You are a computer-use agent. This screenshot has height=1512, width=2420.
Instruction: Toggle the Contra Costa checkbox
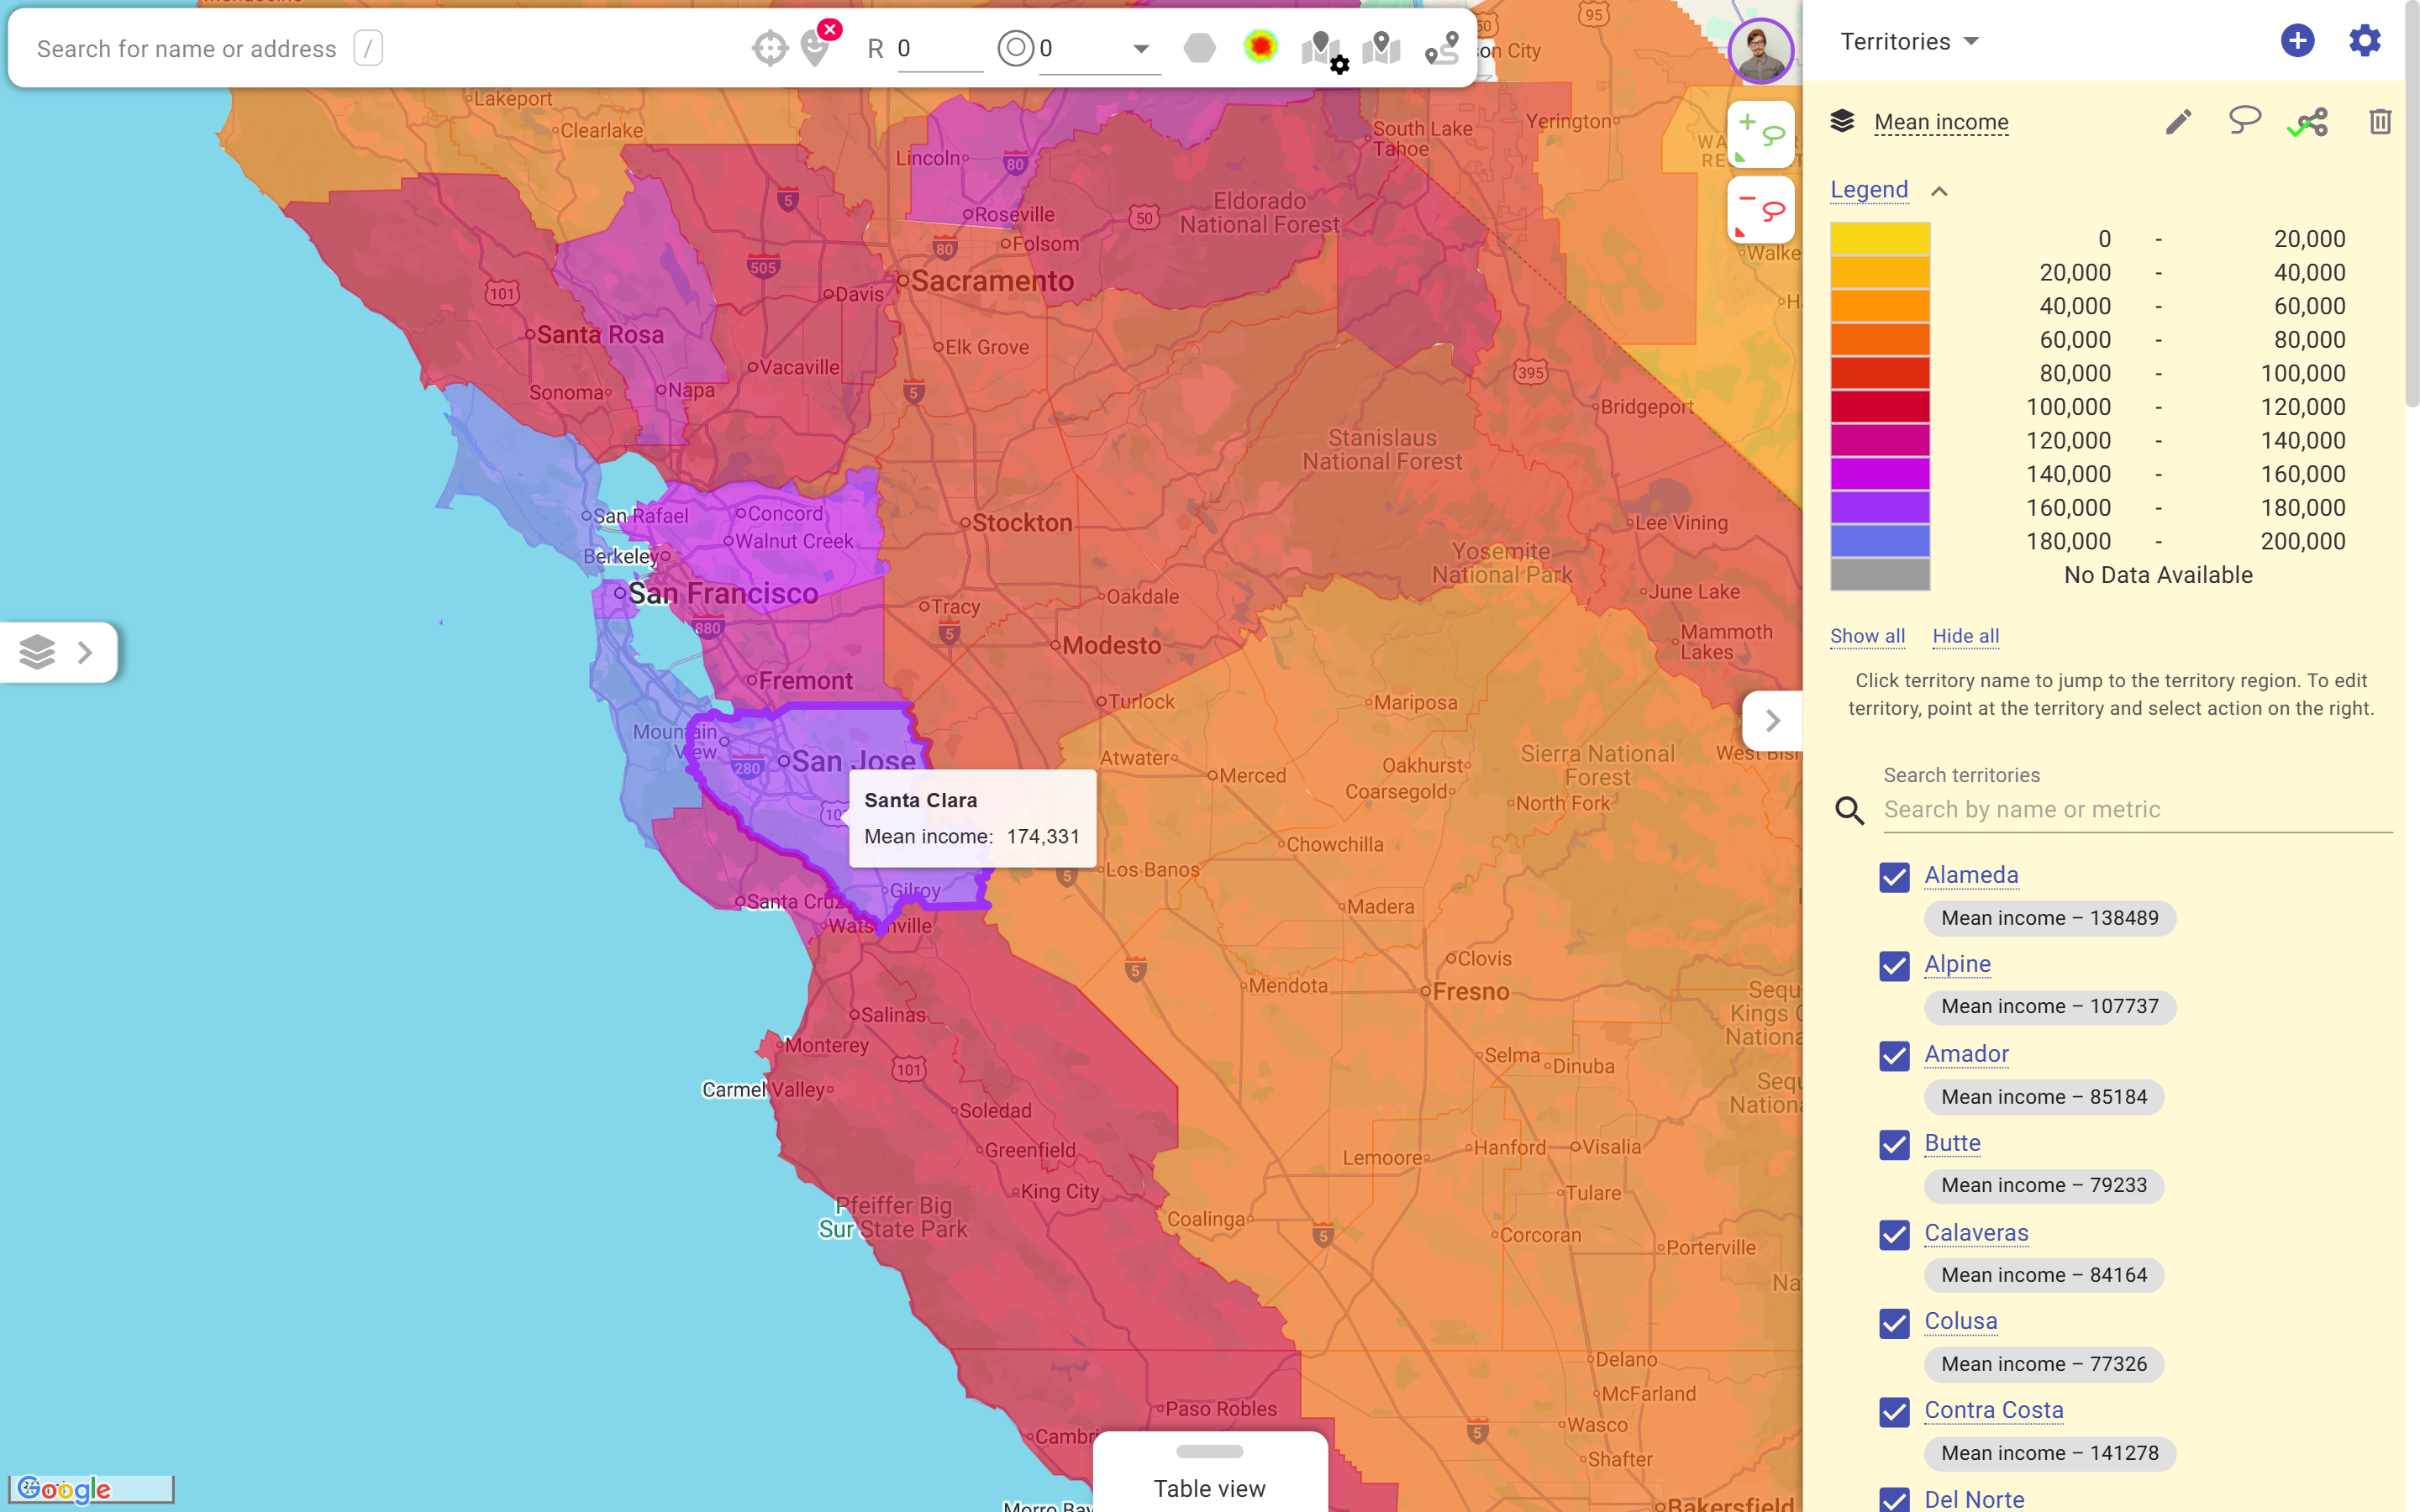(x=1894, y=1412)
